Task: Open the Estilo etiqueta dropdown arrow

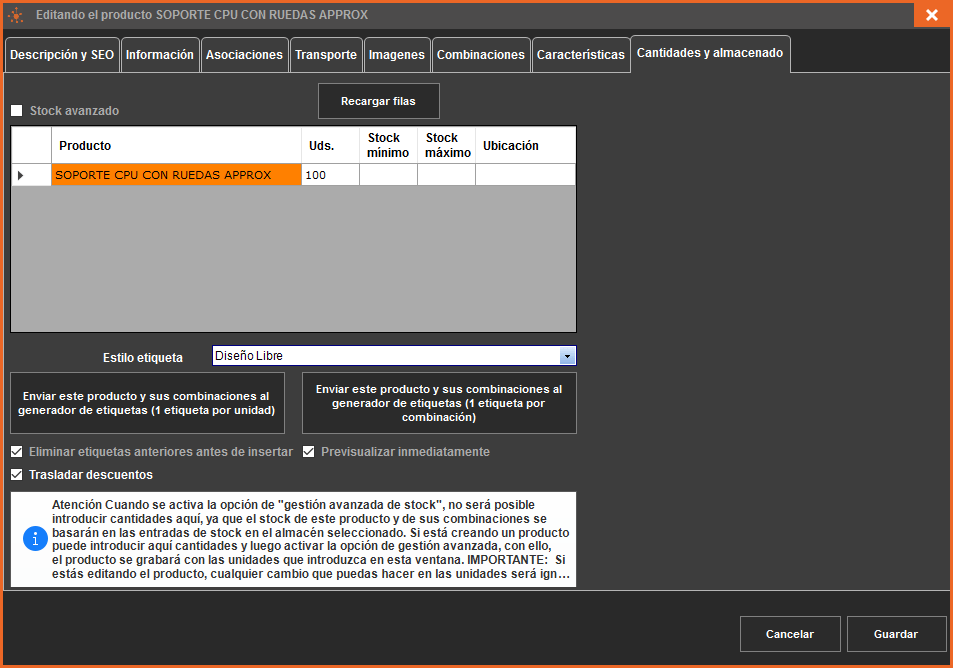Action: tap(567, 356)
